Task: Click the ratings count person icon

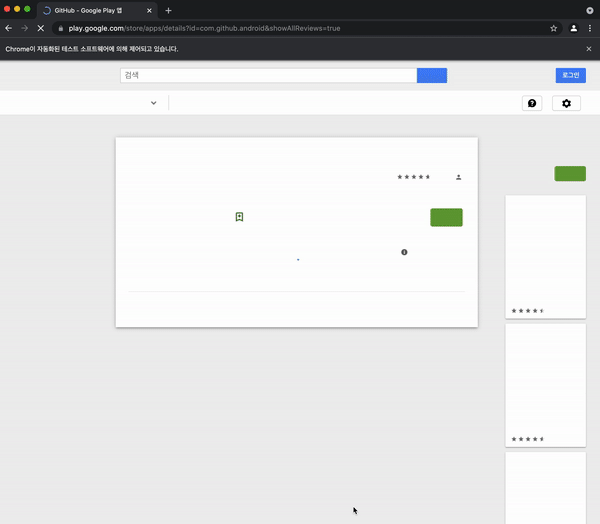Action: 458,177
